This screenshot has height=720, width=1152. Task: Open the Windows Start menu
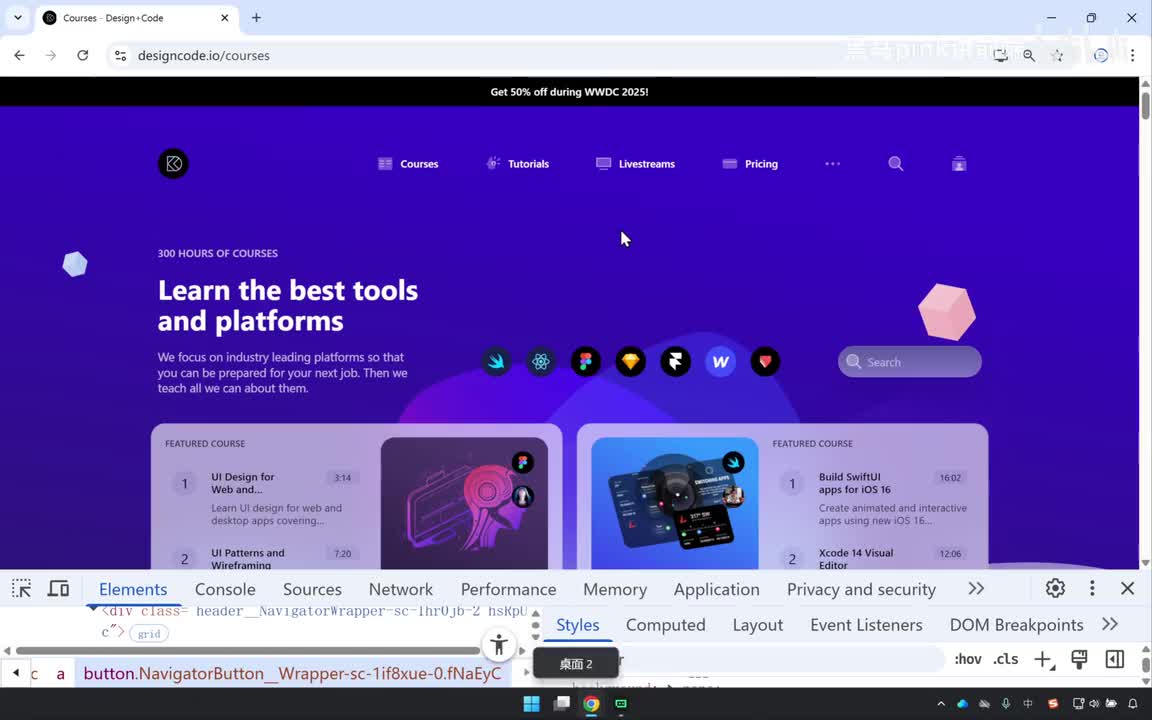tap(532, 703)
